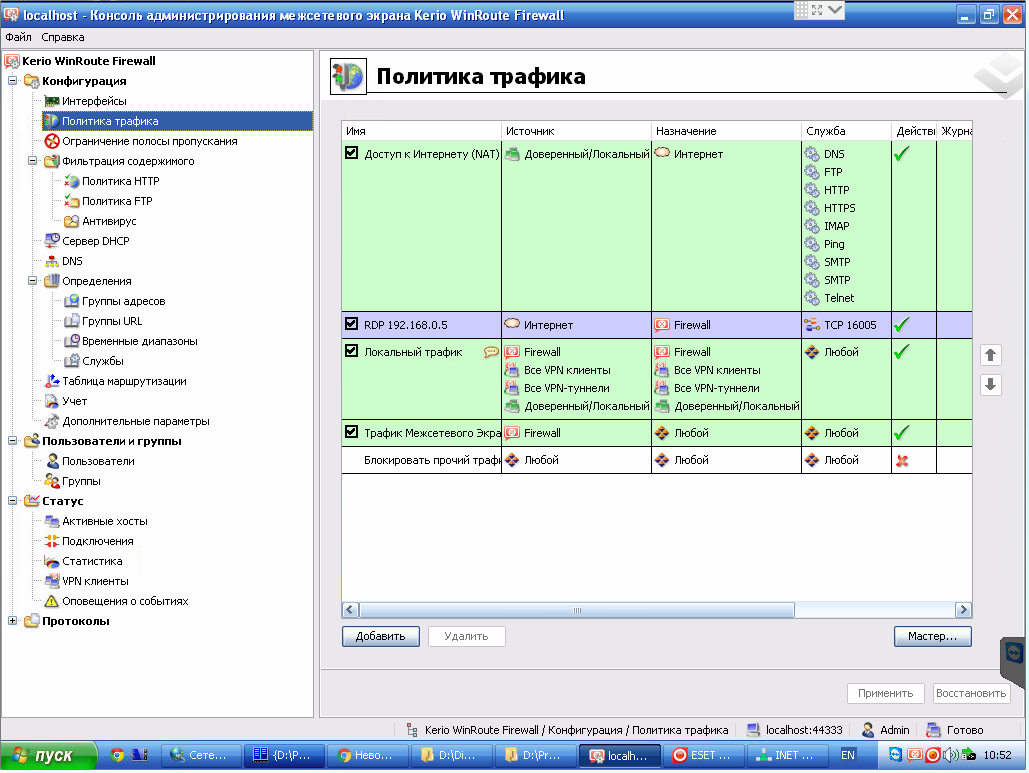Click the Группы users icon
The height and width of the screenshot is (773, 1029).
tap(52, 482)
